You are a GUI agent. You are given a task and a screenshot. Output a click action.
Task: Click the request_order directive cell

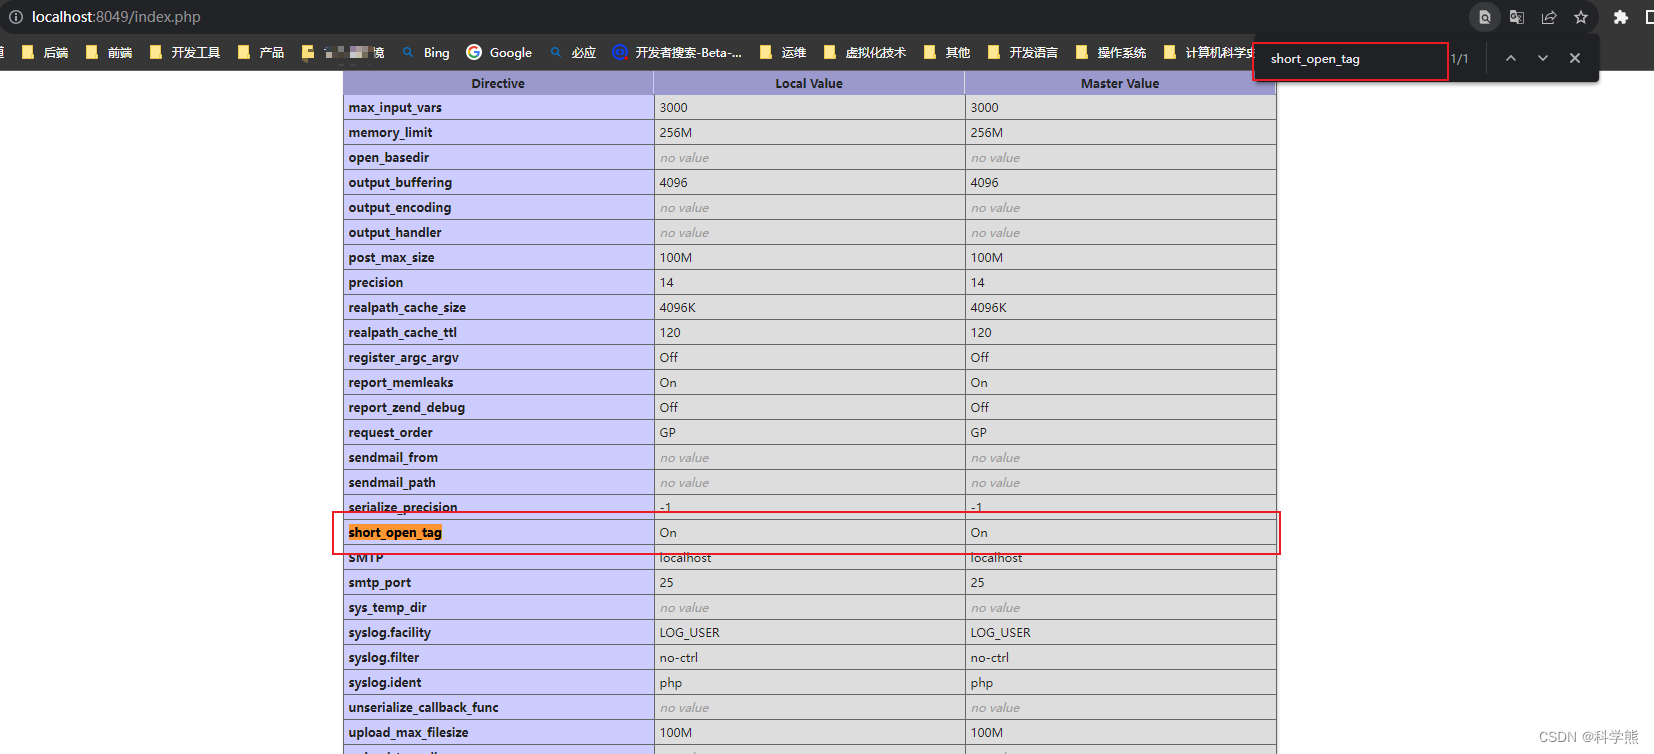498,432
